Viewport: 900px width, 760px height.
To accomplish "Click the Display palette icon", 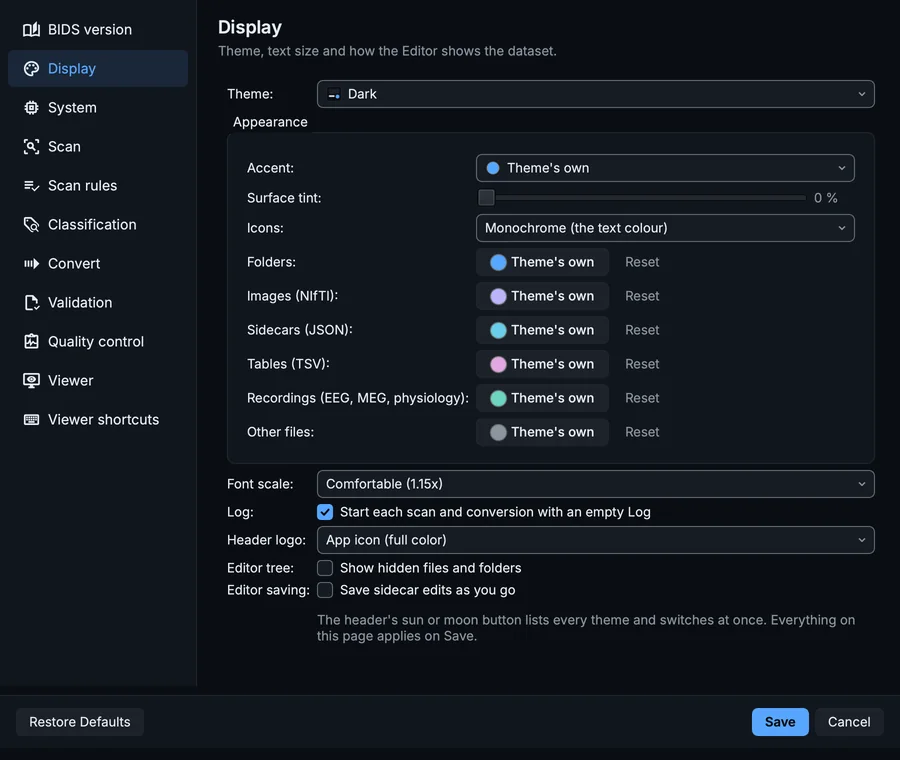I will tap(32, 68).
